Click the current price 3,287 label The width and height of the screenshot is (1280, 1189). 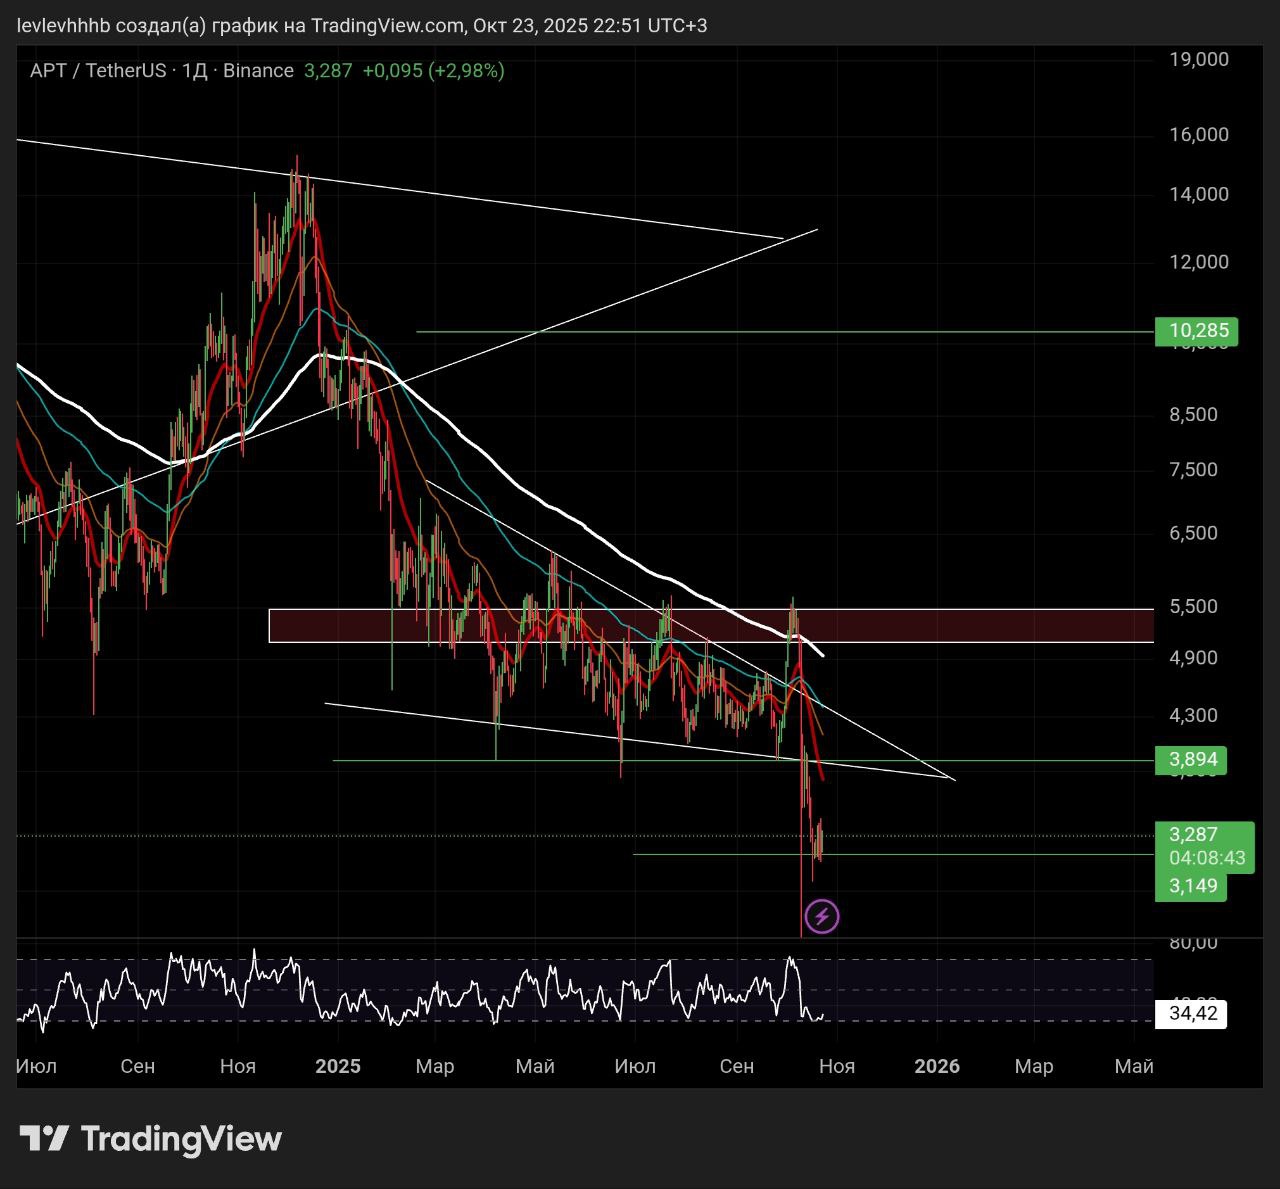(x=1194, y=834)
